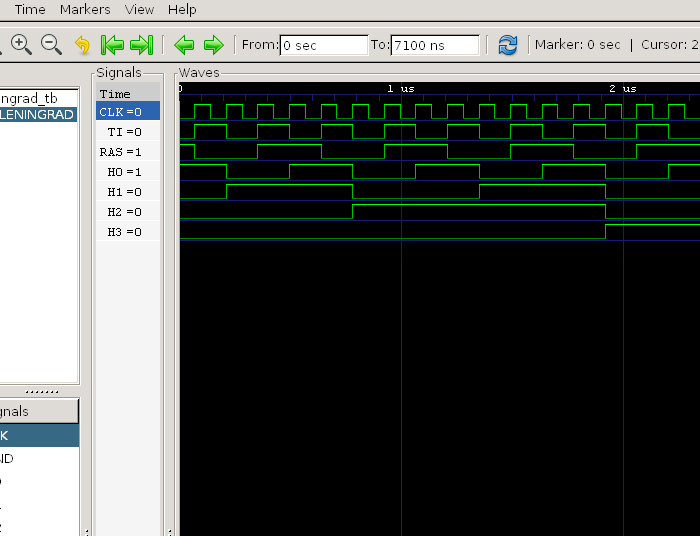The height and width of the screenshot is (536, 700).
Task: Open the Time menu
Action: pyautogui.click(x=30, y=9)
